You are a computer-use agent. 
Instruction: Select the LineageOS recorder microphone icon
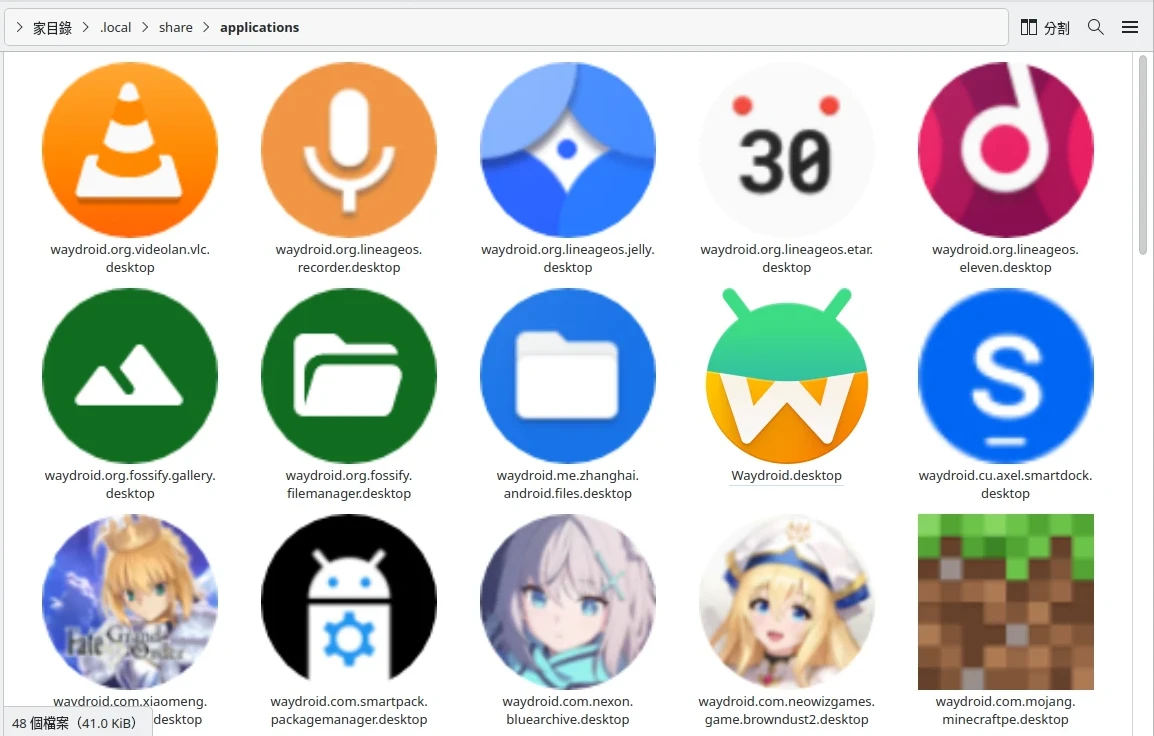coord(349,149)
